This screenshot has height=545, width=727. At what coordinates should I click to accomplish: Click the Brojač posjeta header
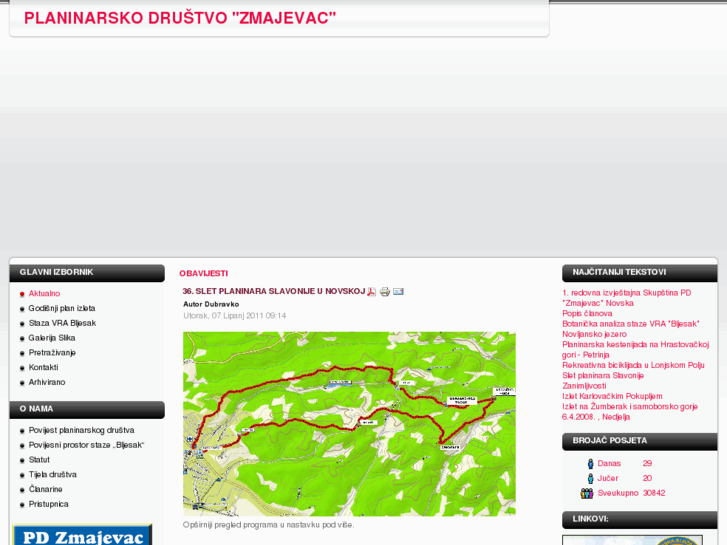tap(639, 442)
